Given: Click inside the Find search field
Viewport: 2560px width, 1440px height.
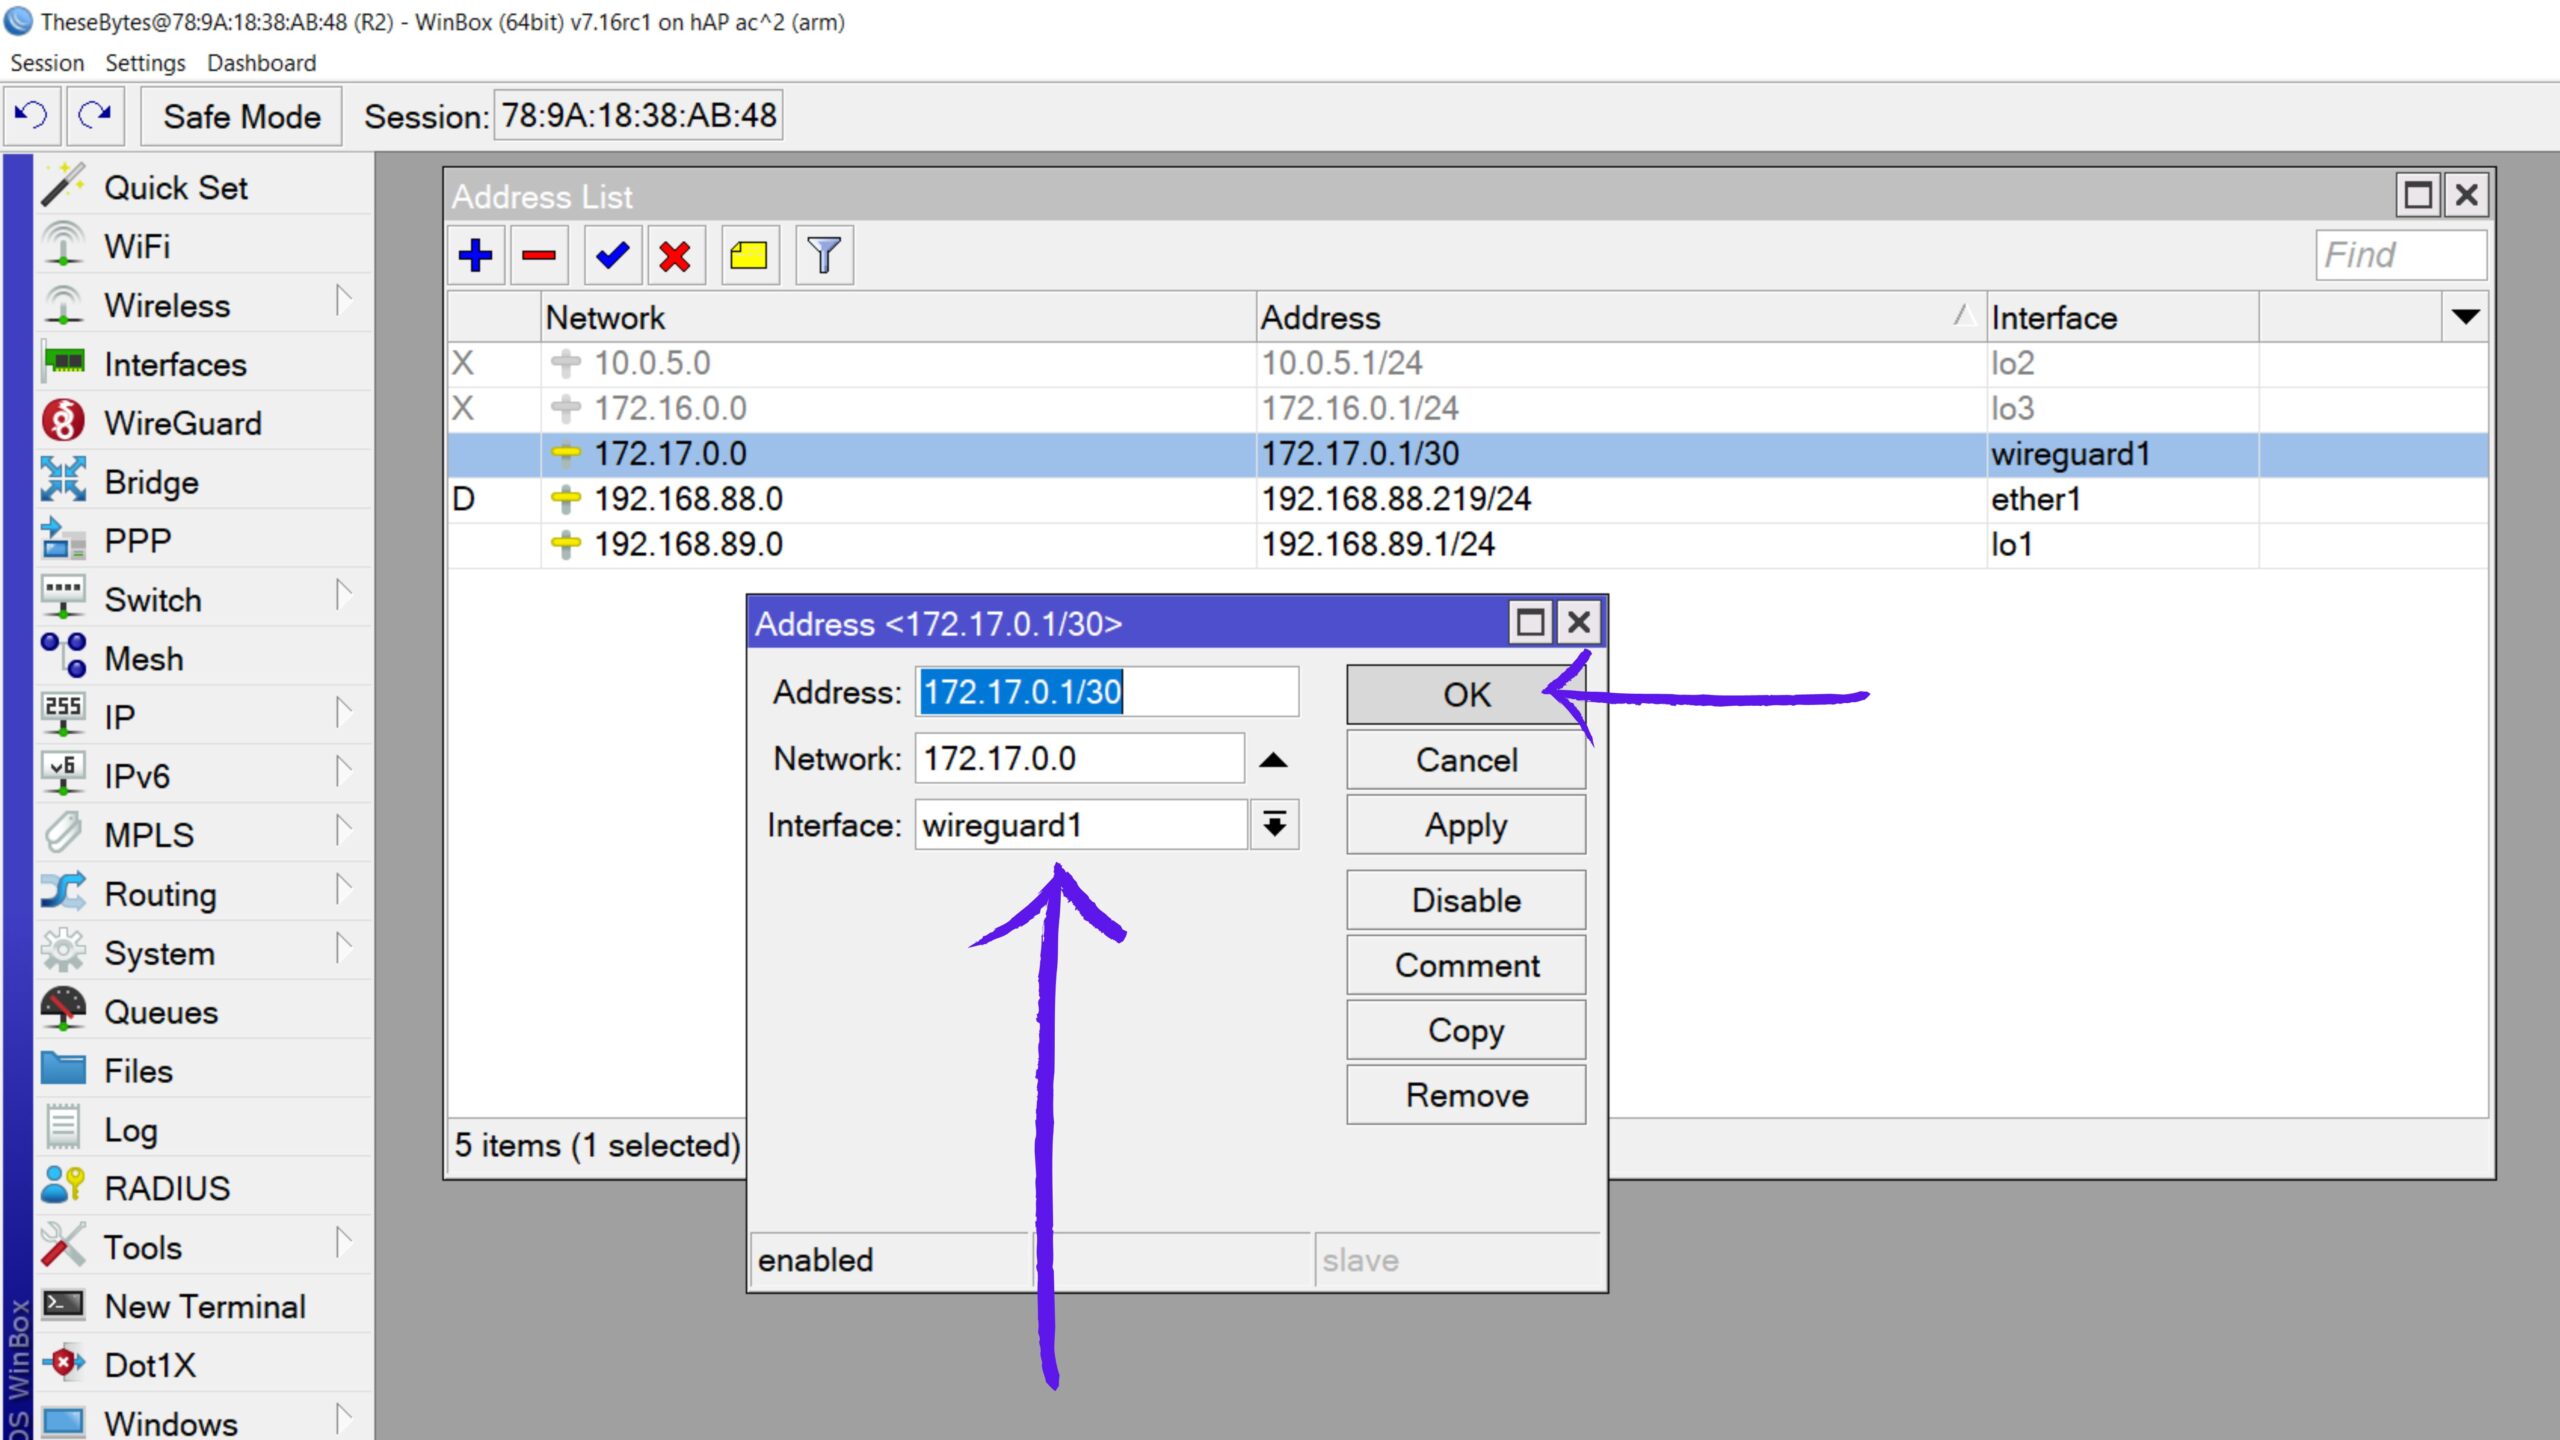Looking at the screenshot, I should (2400, 254).
